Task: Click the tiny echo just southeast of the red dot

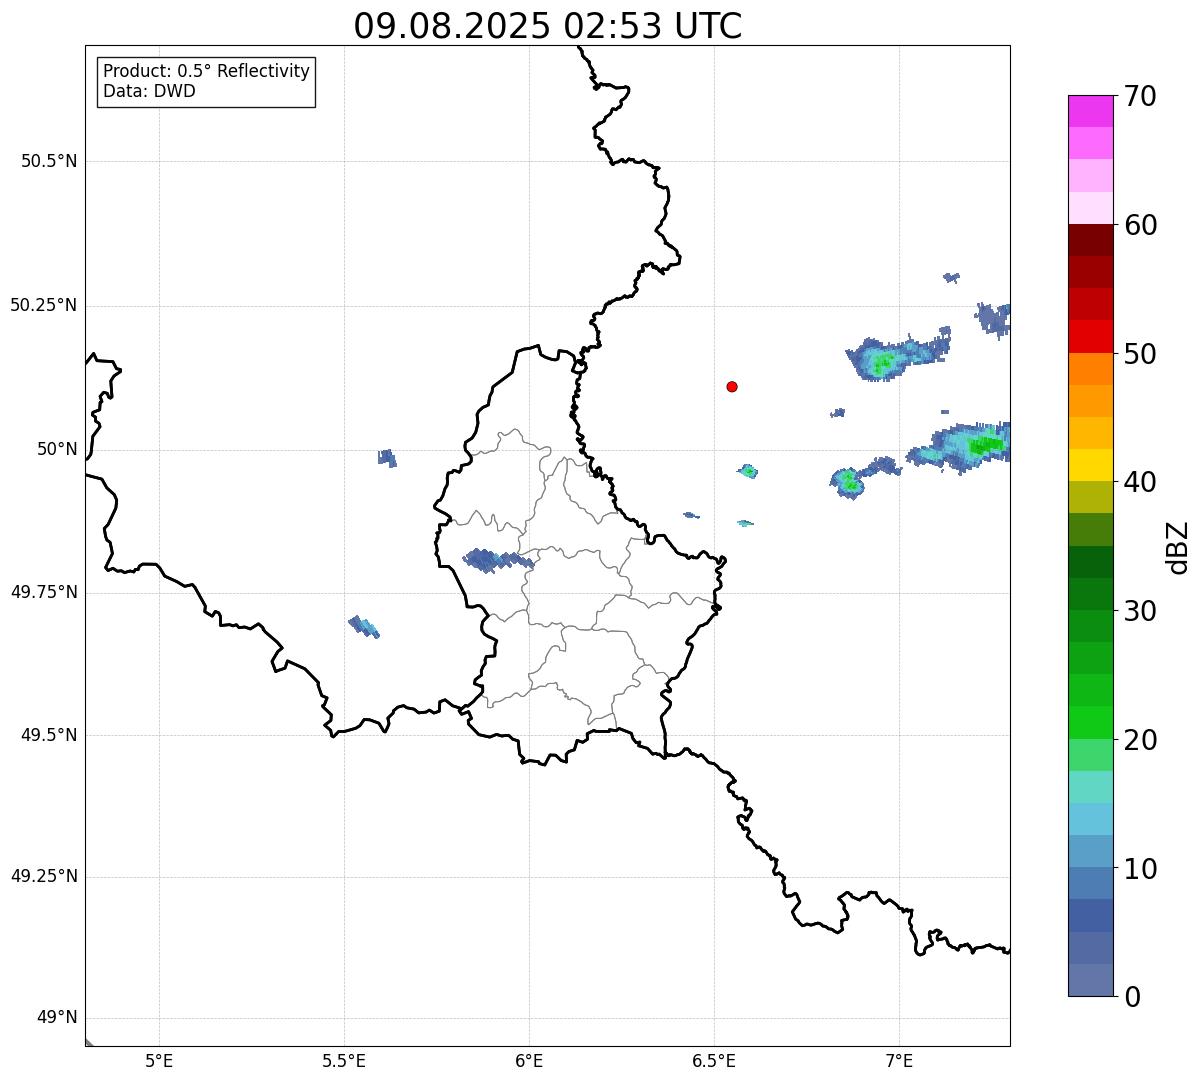Action: [x=748, y=471]
